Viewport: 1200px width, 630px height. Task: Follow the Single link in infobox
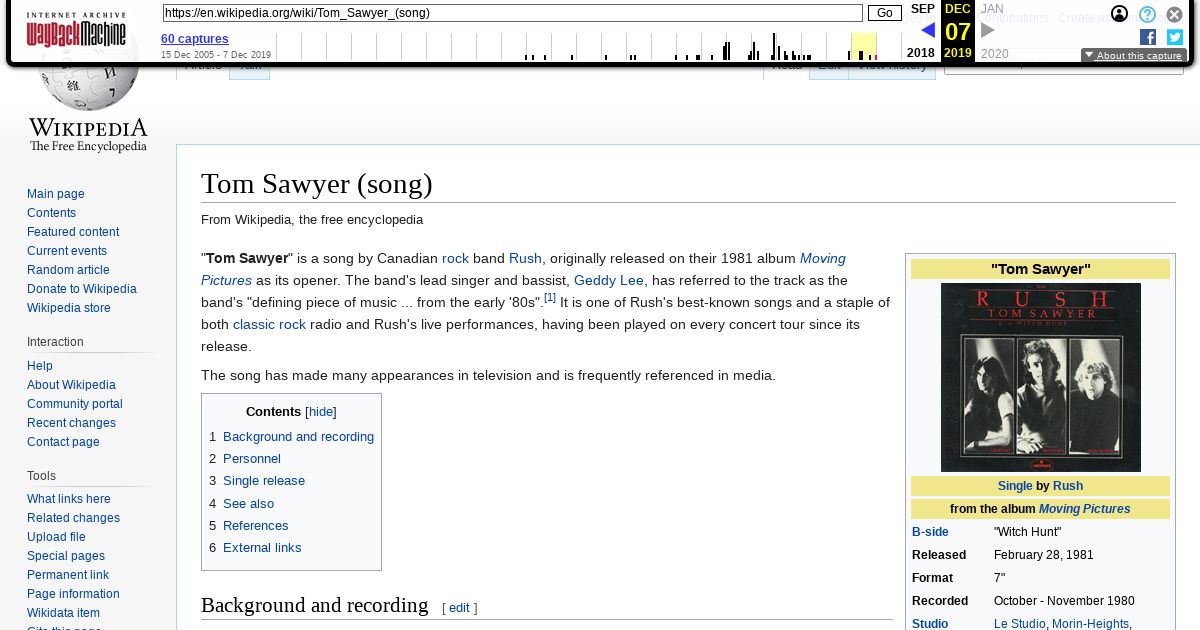[x=1015, y=486]
